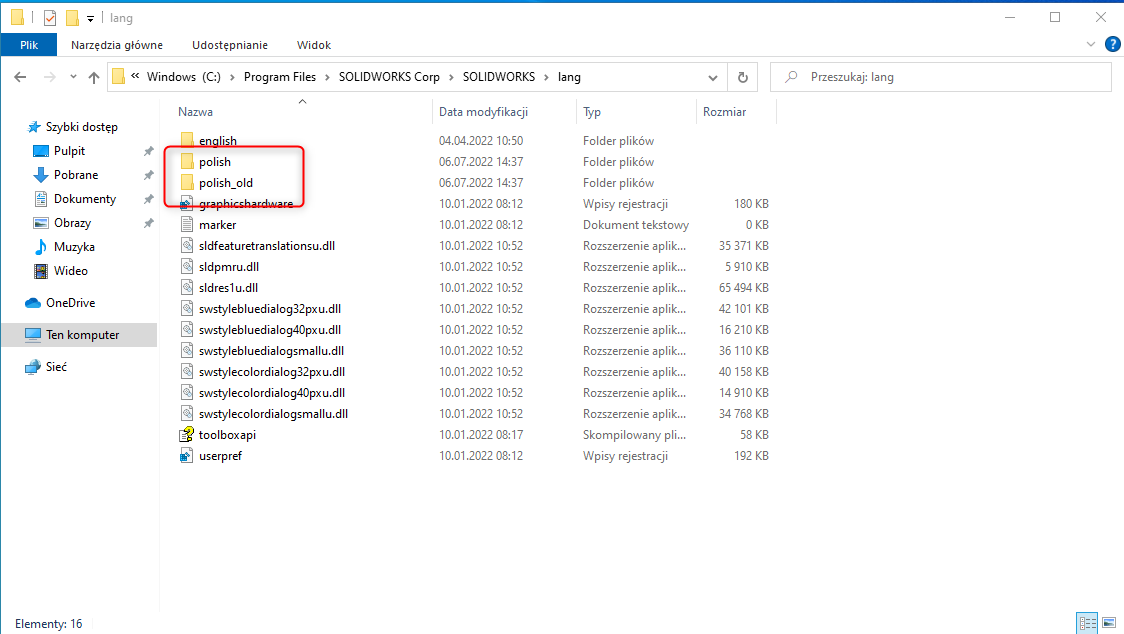Select marker text document icon
The width and height of the screenshot is (1124, 634).
point(186,224)
